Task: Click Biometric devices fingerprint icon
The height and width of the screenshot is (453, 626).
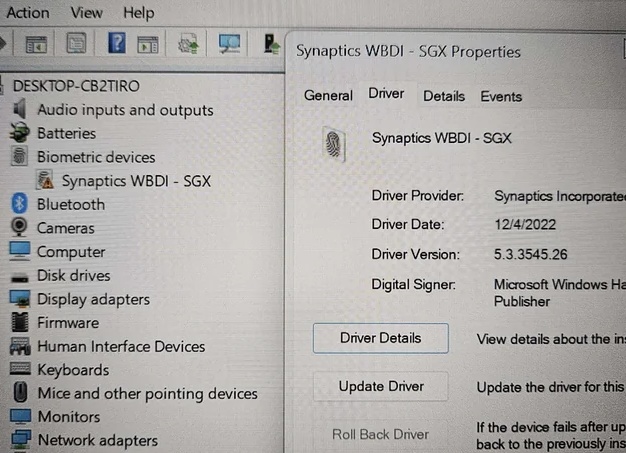Action: point(19,156)
